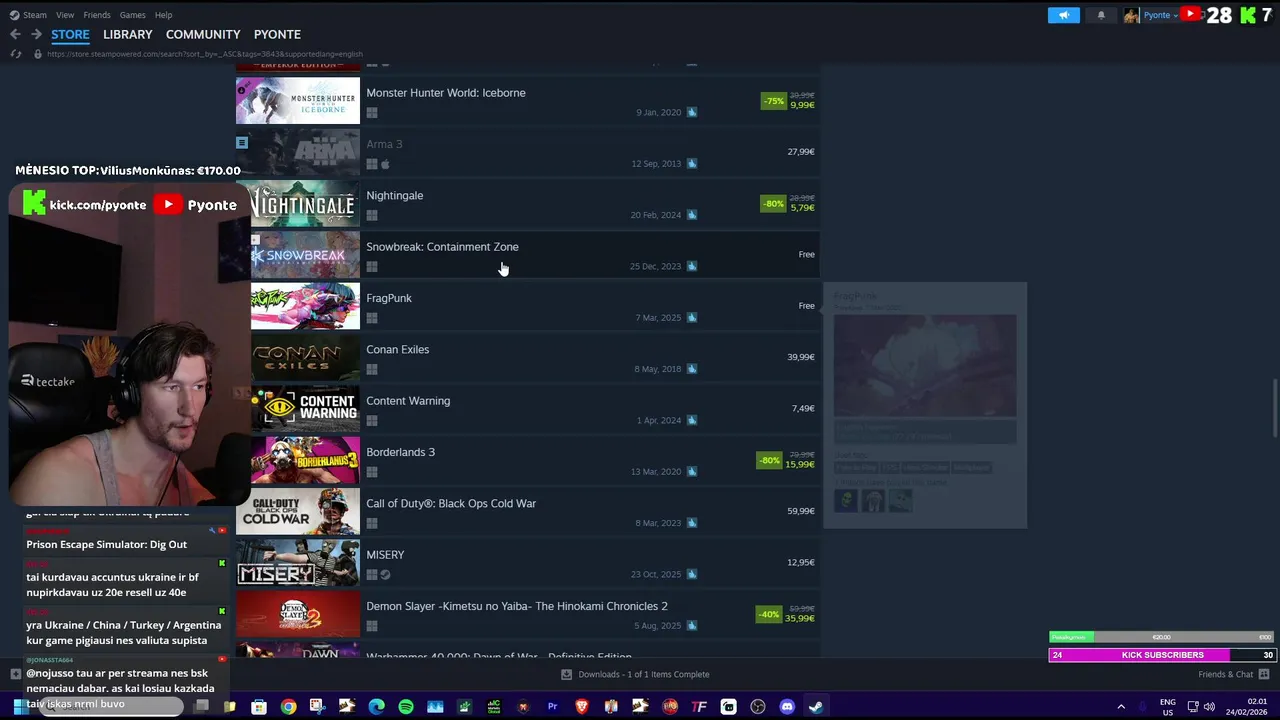This screenshot has height=720, width=1280.
Task: Click Apple platform icon under Arma 3
Action: pyautogui.click(x=385, y=164)
